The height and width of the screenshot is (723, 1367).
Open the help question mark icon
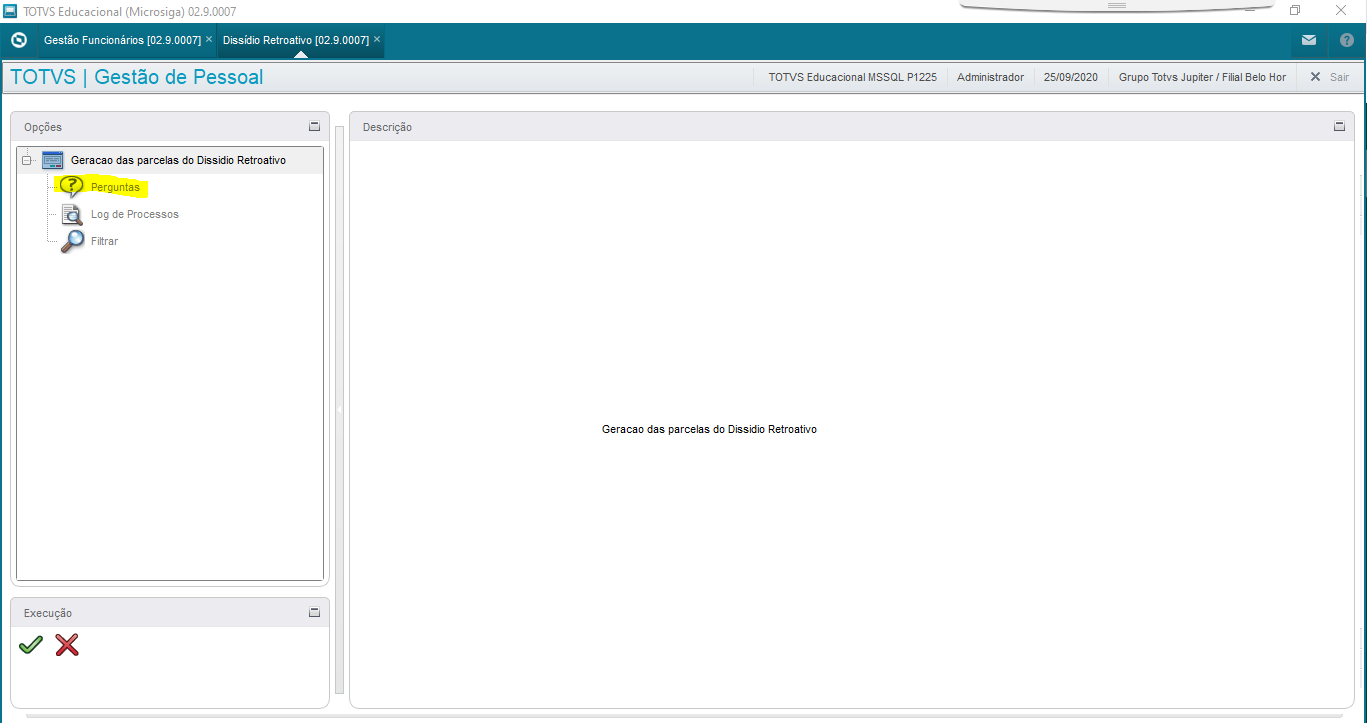[x=1346, y=41]
